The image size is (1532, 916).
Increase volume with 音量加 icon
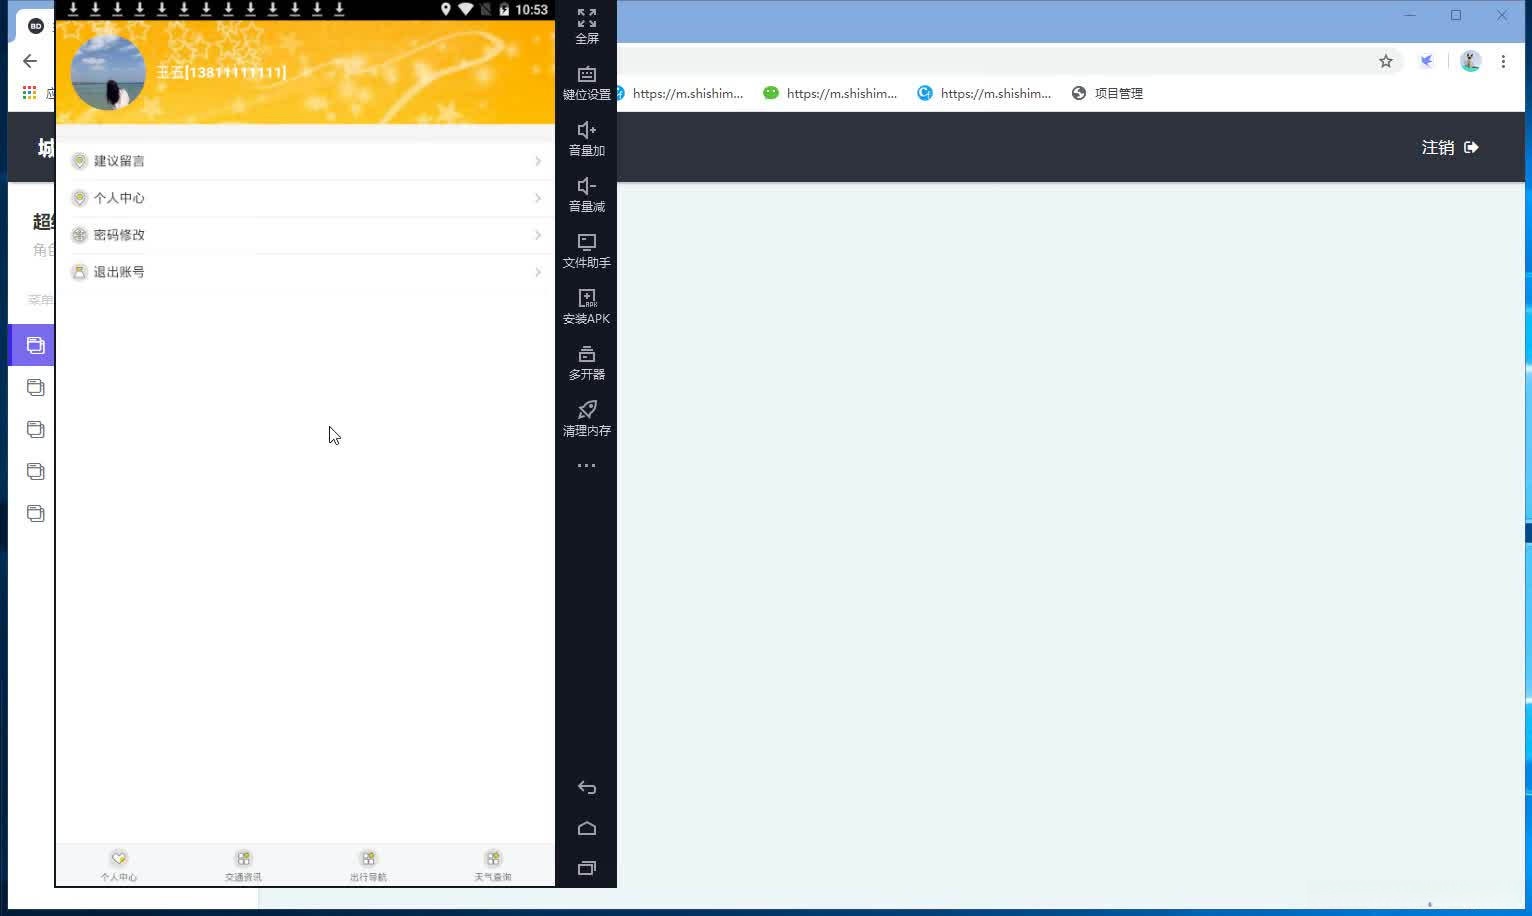(x=587, y=139)
